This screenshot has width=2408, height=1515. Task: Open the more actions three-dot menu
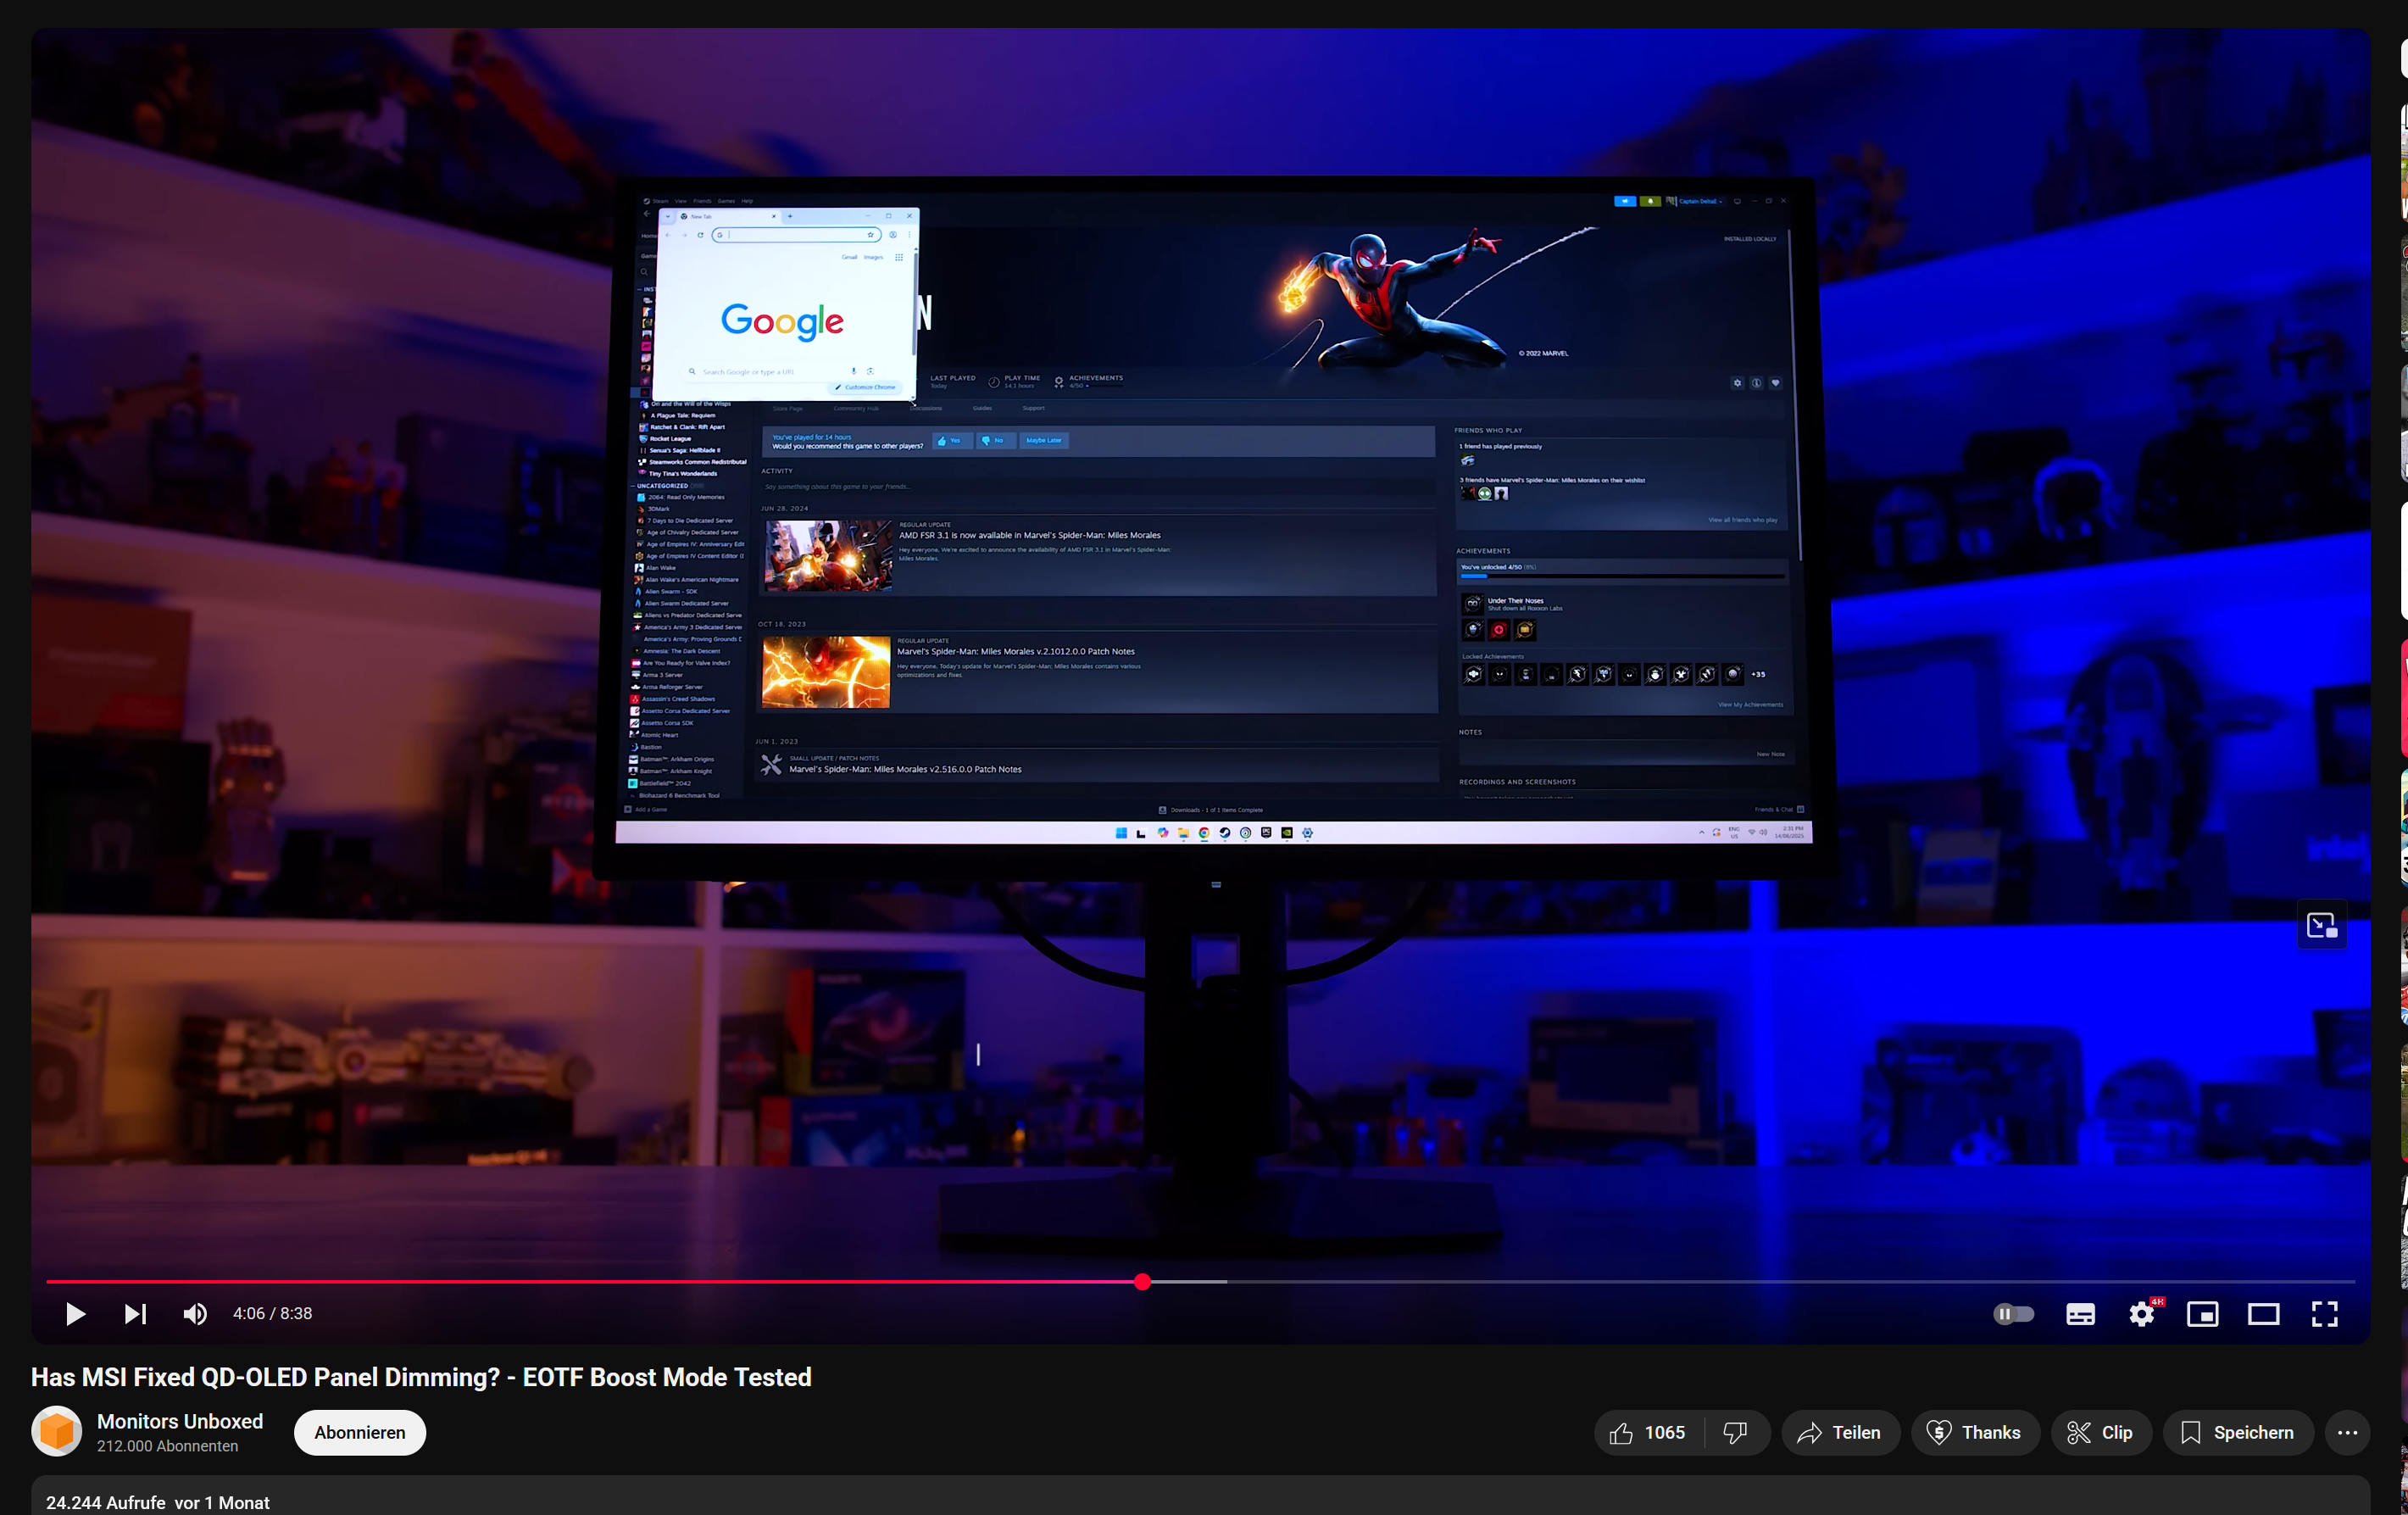coord(2347,1432)
